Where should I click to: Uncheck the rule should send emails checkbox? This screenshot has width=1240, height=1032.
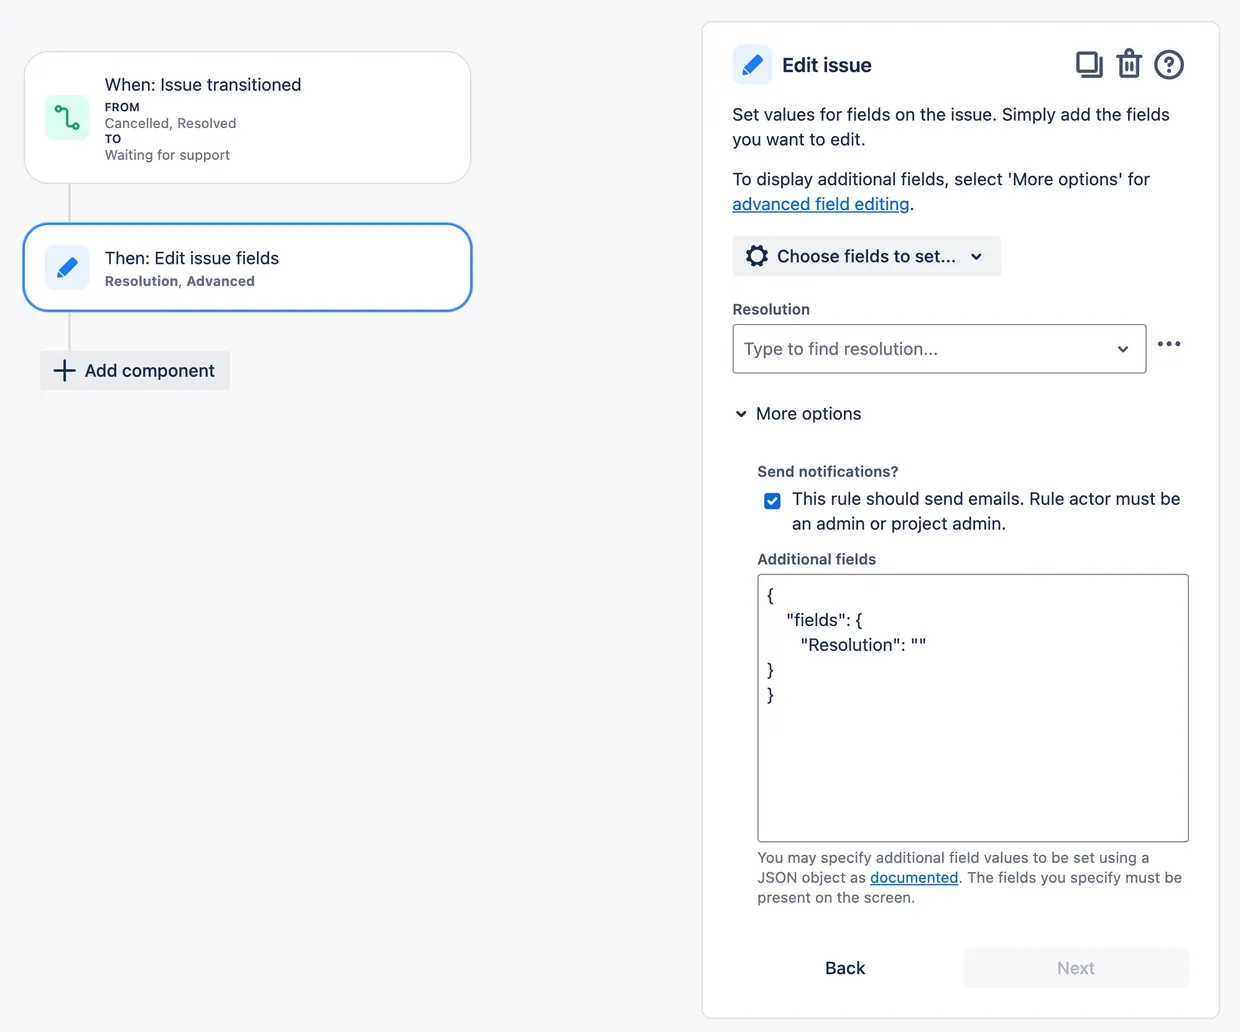click(x=772, y=500)
